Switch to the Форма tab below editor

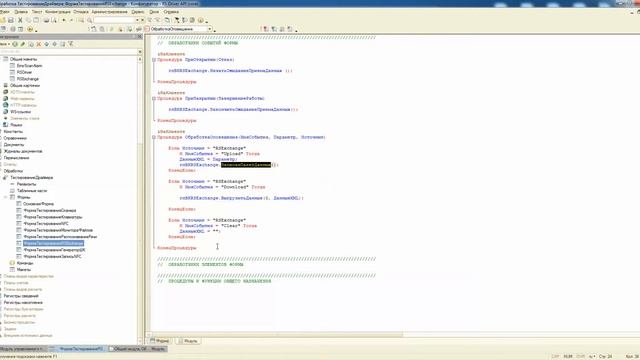tap(160, 341)
